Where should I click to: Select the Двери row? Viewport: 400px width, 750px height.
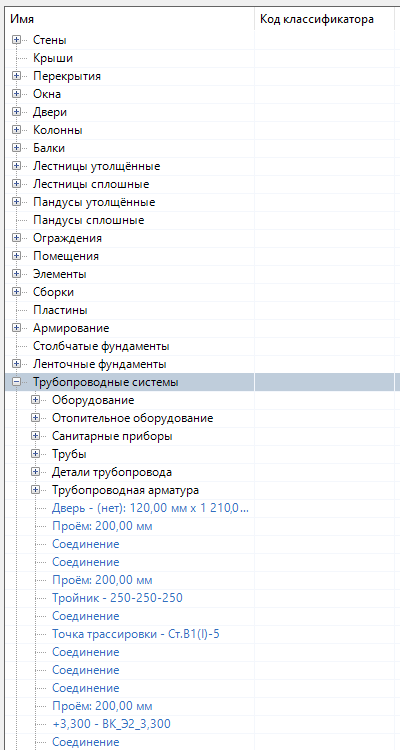point(50,112)
